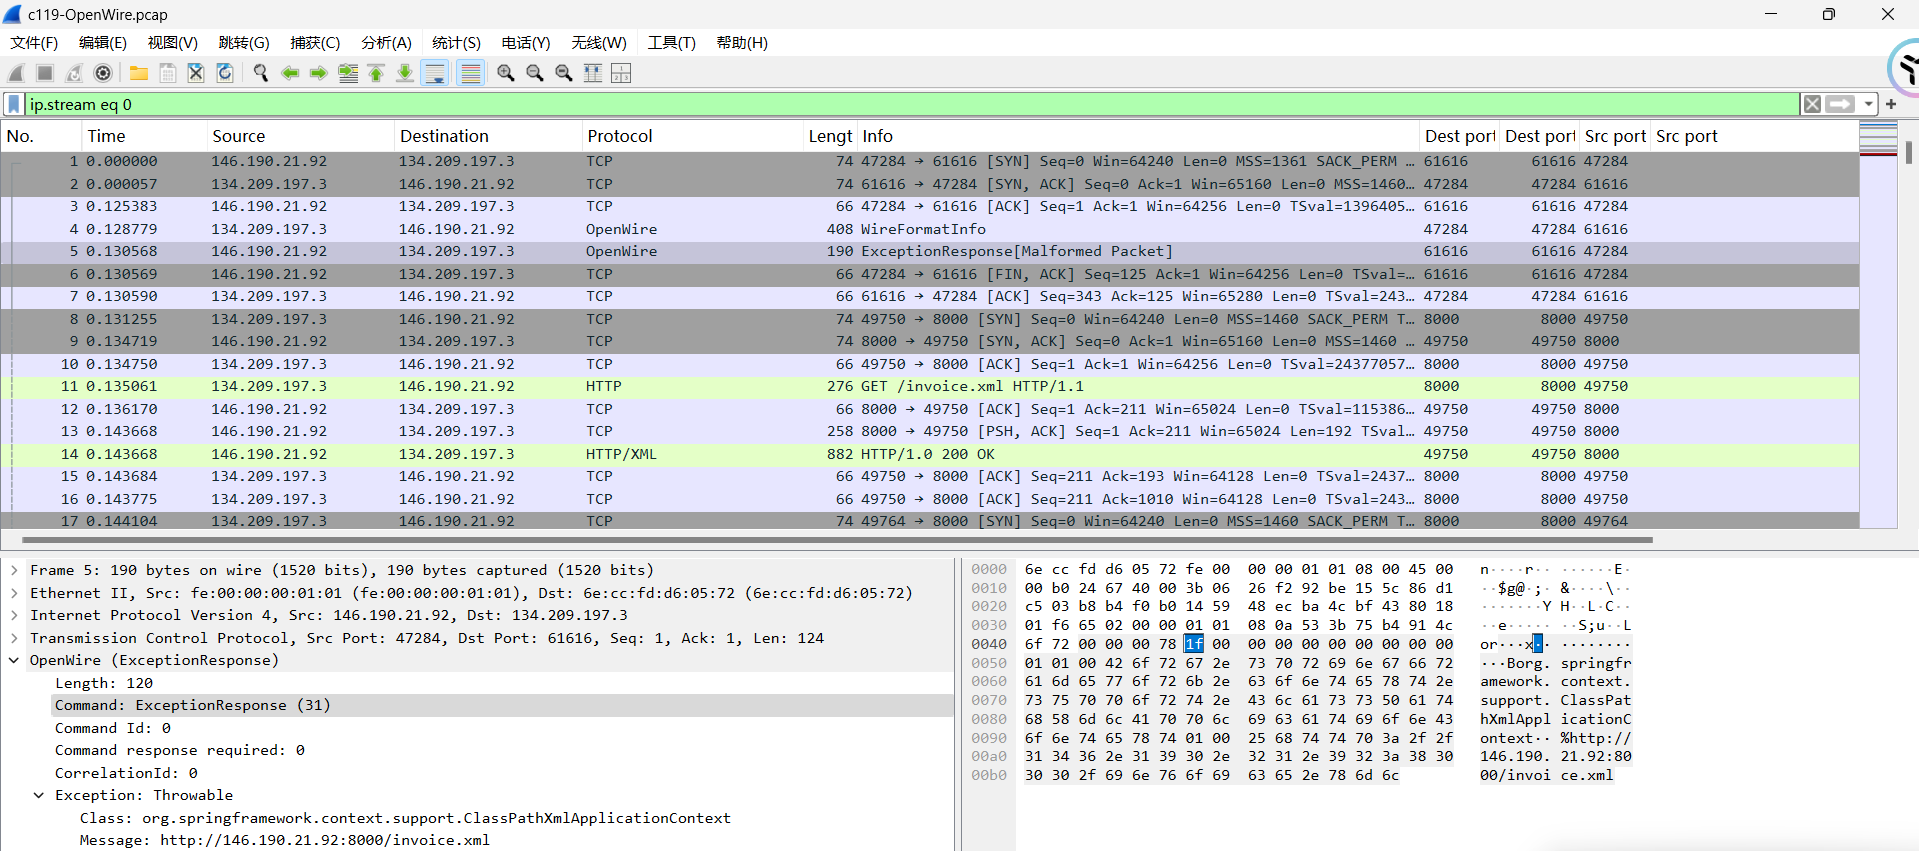
Task: Click the display filter bookmark icon
Action: tap(14, 104)
